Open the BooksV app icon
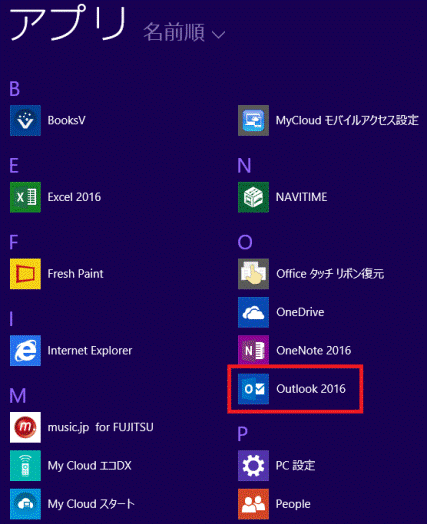The width and height of the screenshot is (427, 524). click(25, 120)
